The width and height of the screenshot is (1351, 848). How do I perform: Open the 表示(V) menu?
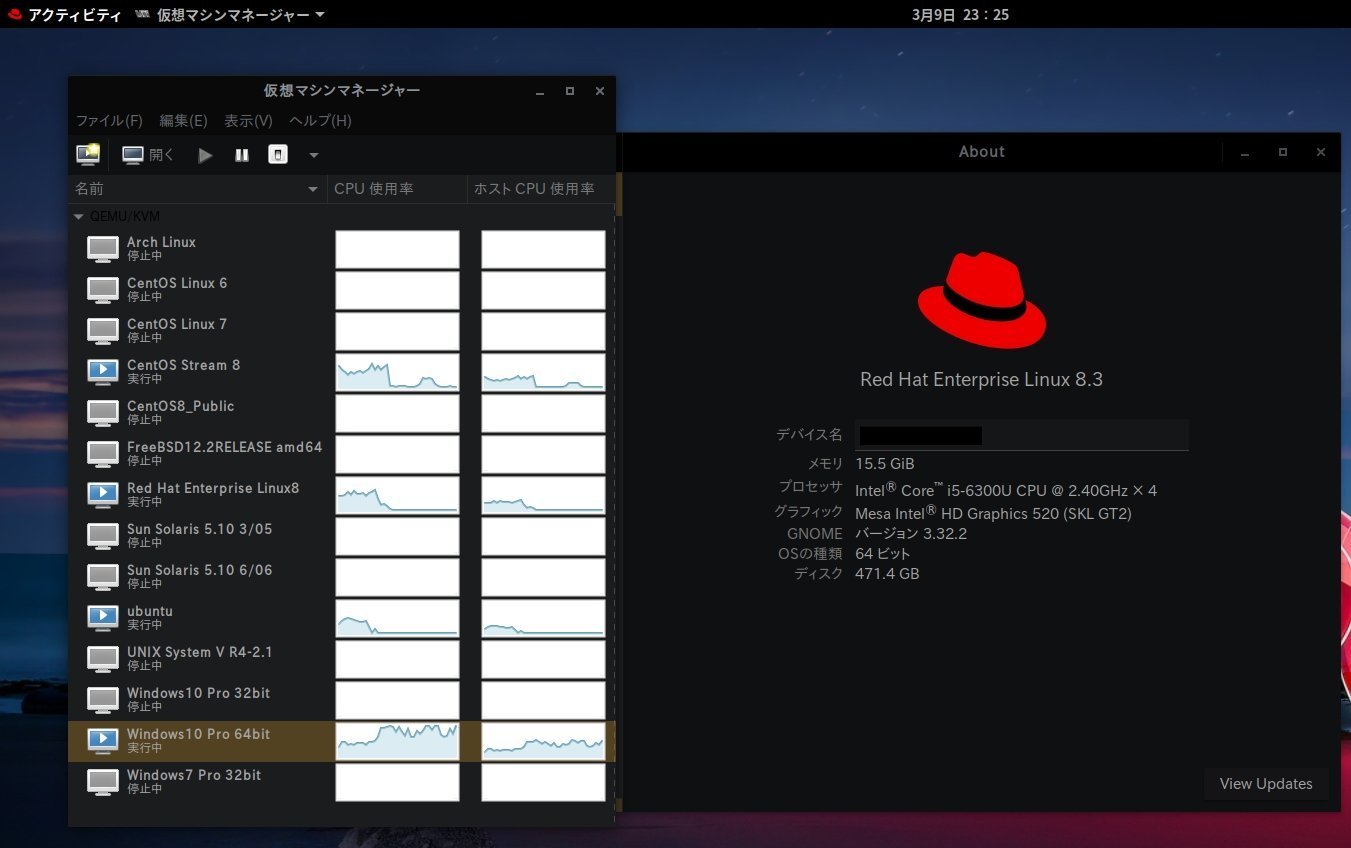(x=248, y=120)
